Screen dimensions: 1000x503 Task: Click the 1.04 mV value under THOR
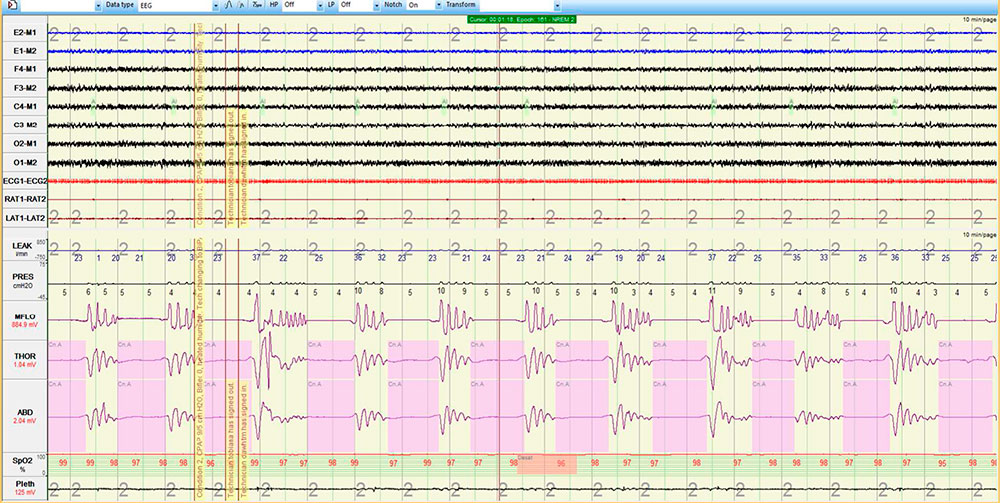[x=24, y=364]
